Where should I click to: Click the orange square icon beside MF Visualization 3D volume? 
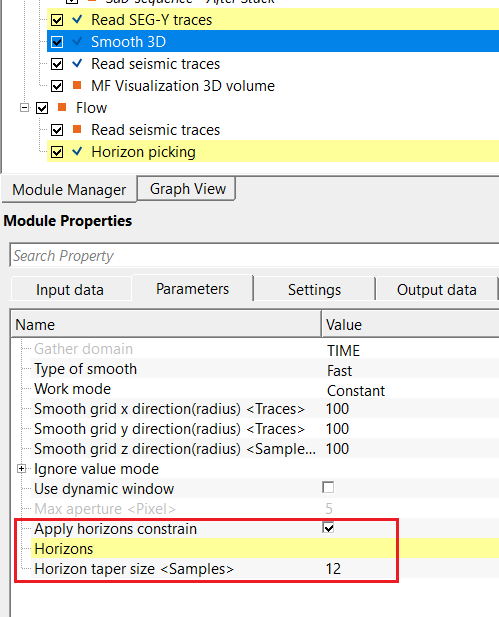tap(77, 85)
